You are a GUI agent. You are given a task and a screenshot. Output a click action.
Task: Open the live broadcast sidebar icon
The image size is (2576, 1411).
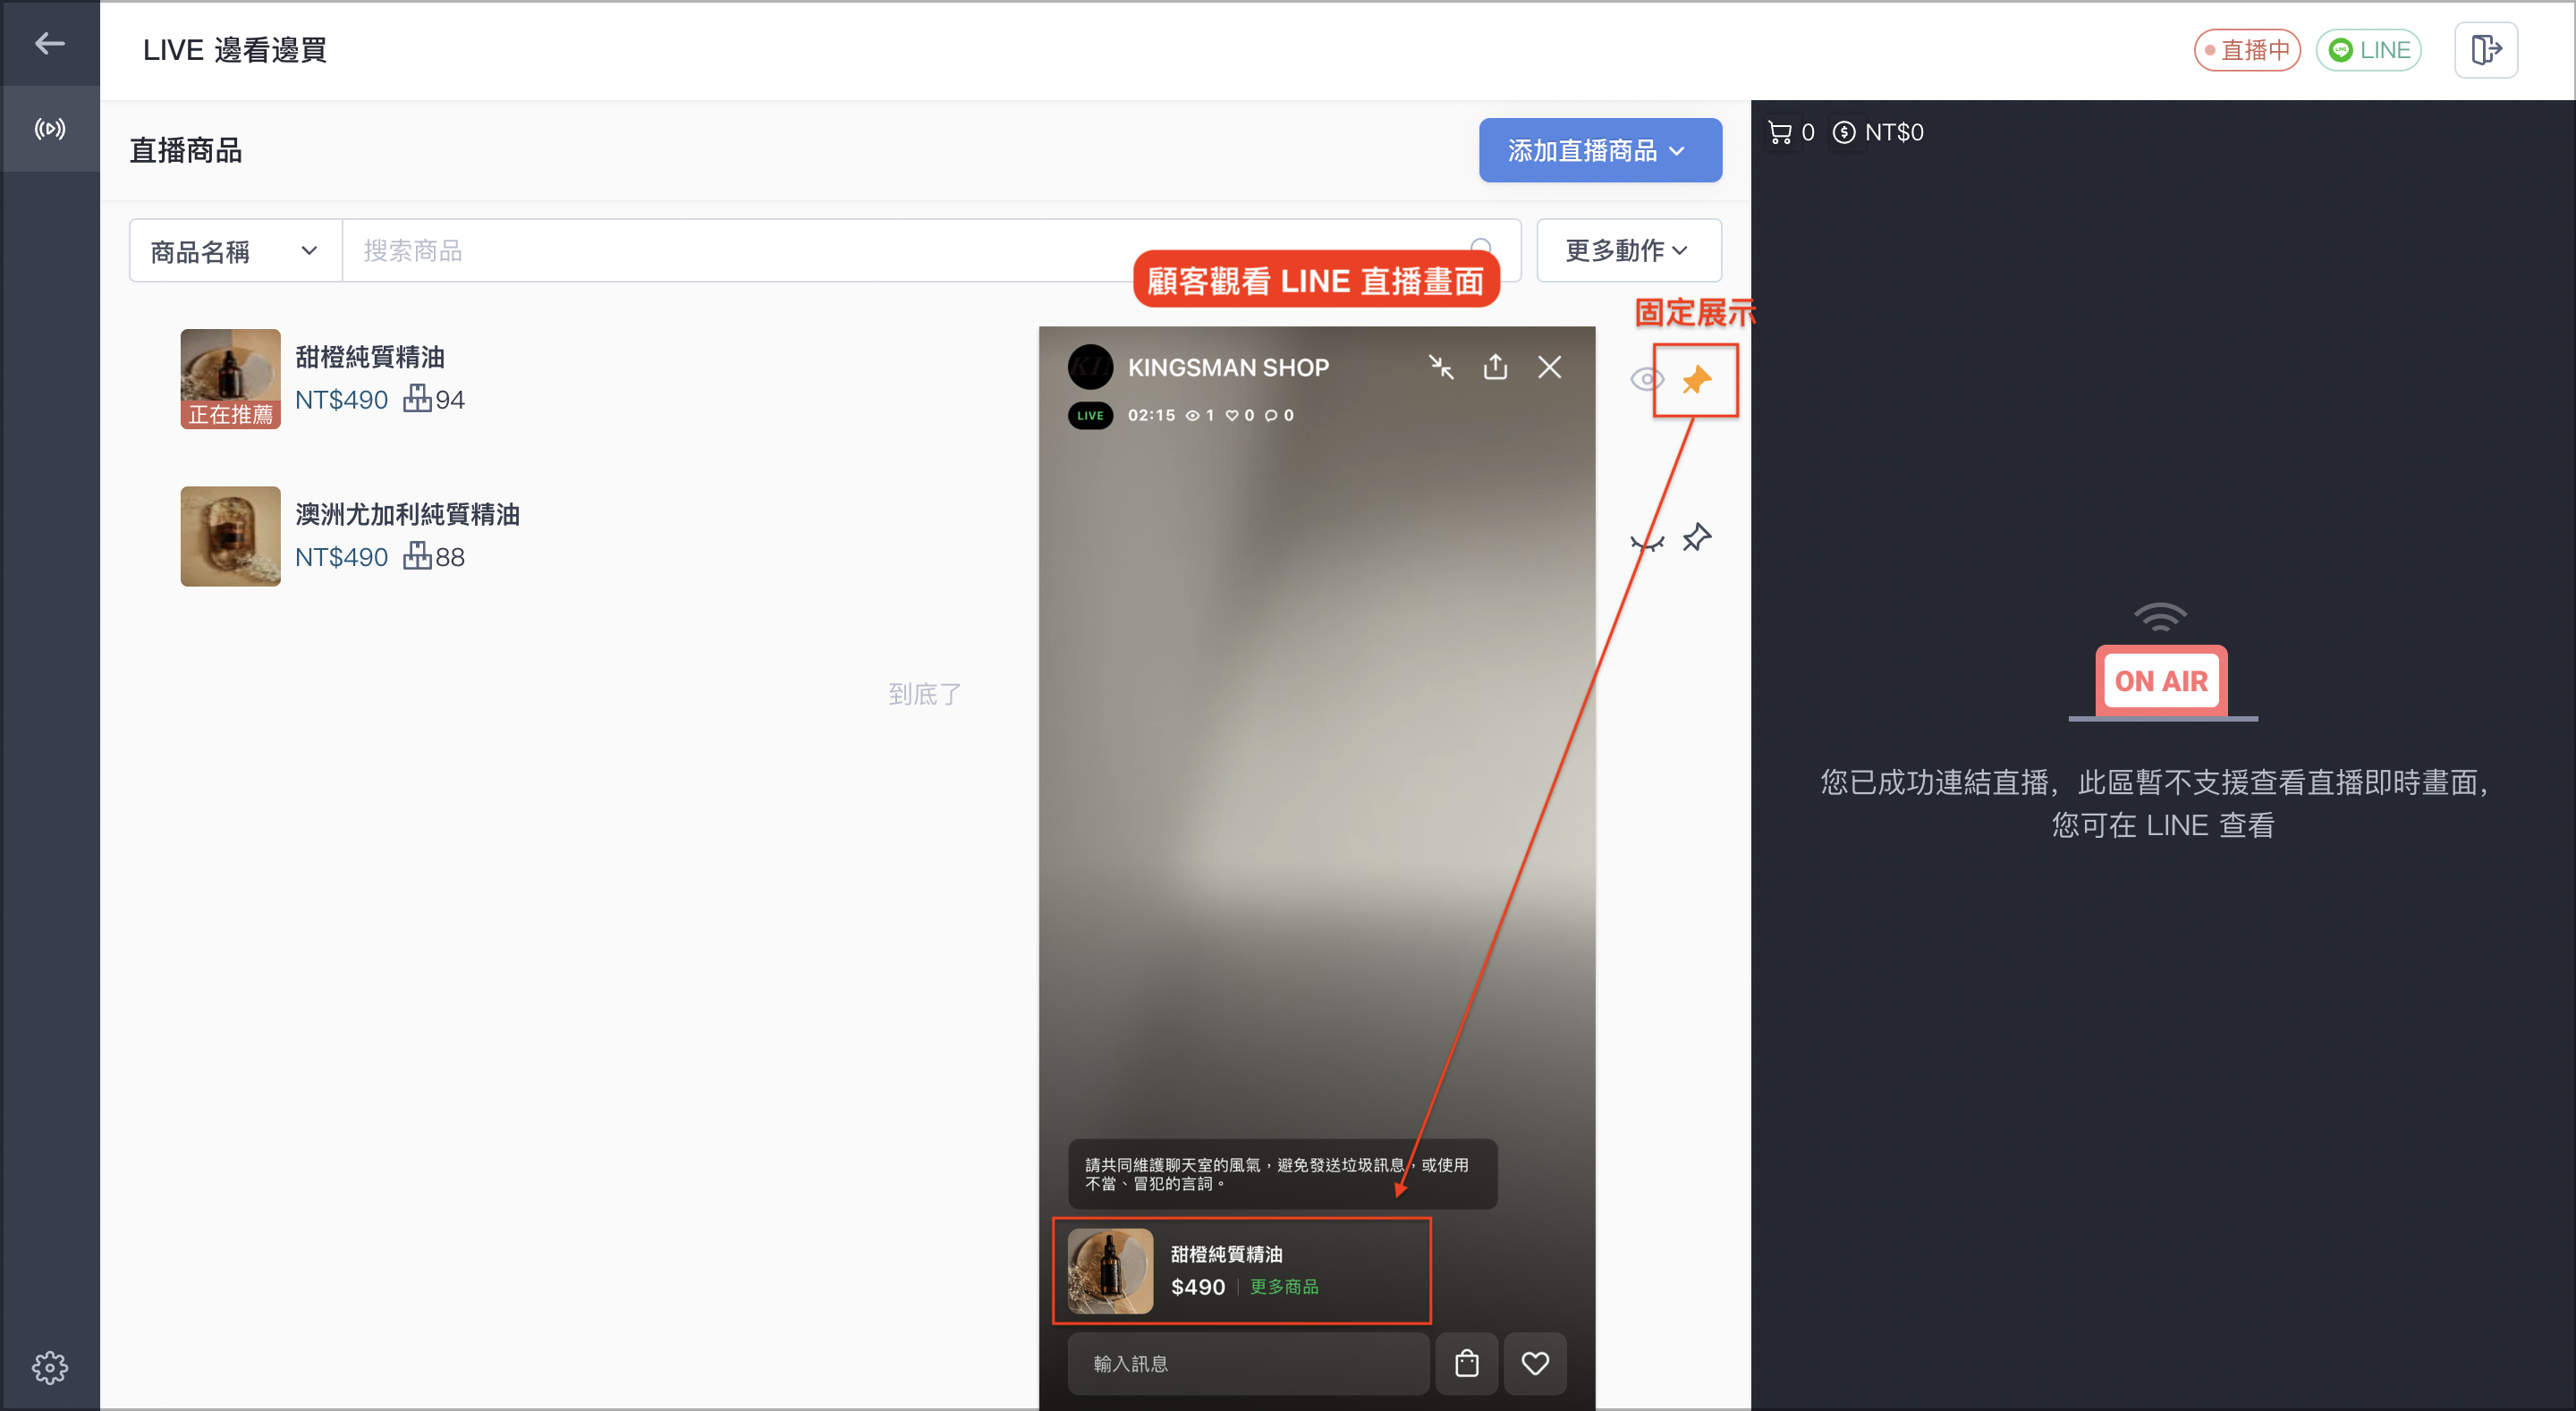point(49,128)
